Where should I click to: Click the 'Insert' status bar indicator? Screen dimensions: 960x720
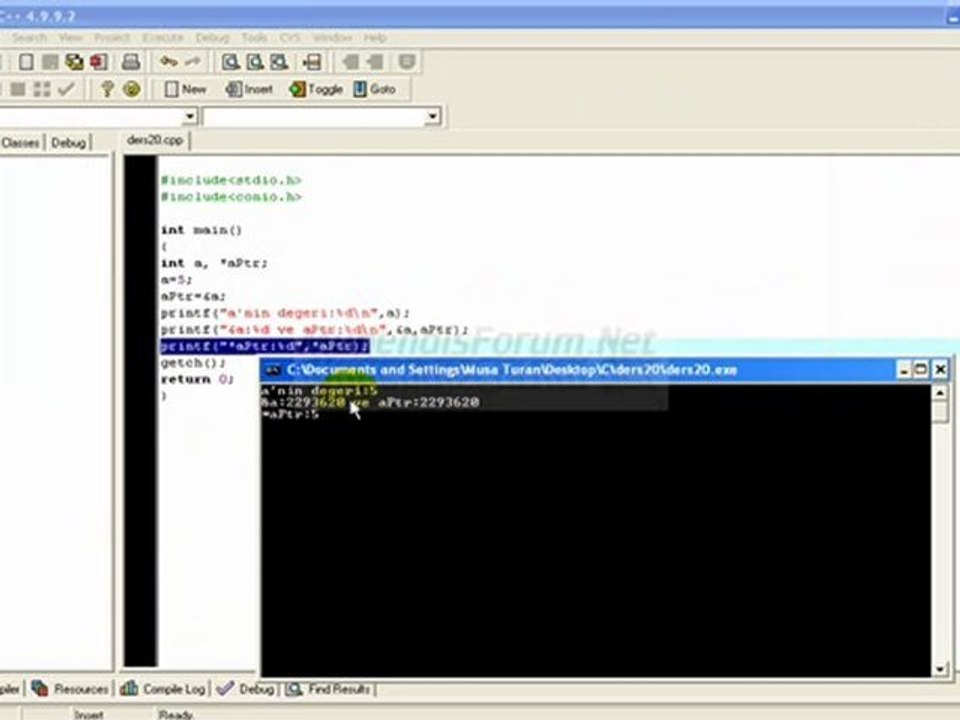pos(89,714)
